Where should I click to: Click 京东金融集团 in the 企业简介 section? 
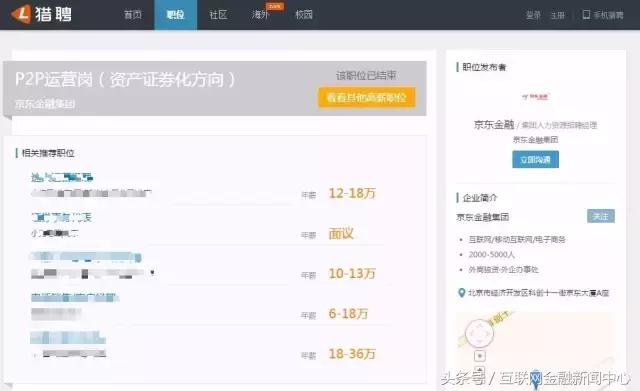482,217
